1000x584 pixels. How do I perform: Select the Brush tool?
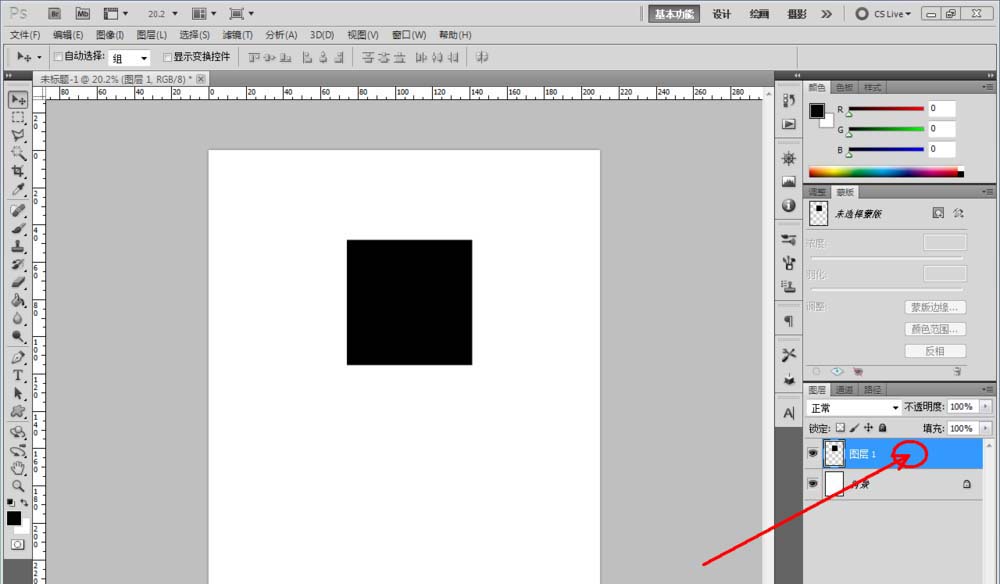click(x=18, y=228)
